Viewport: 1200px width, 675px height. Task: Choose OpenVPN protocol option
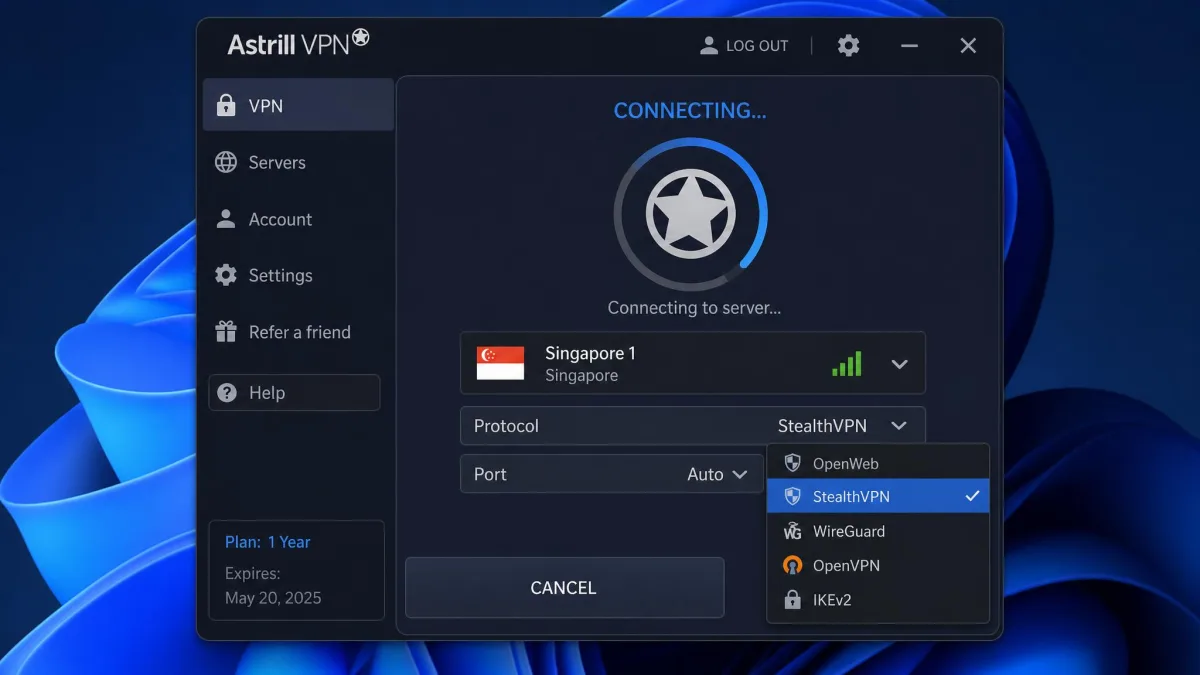(x=878, y=565)
